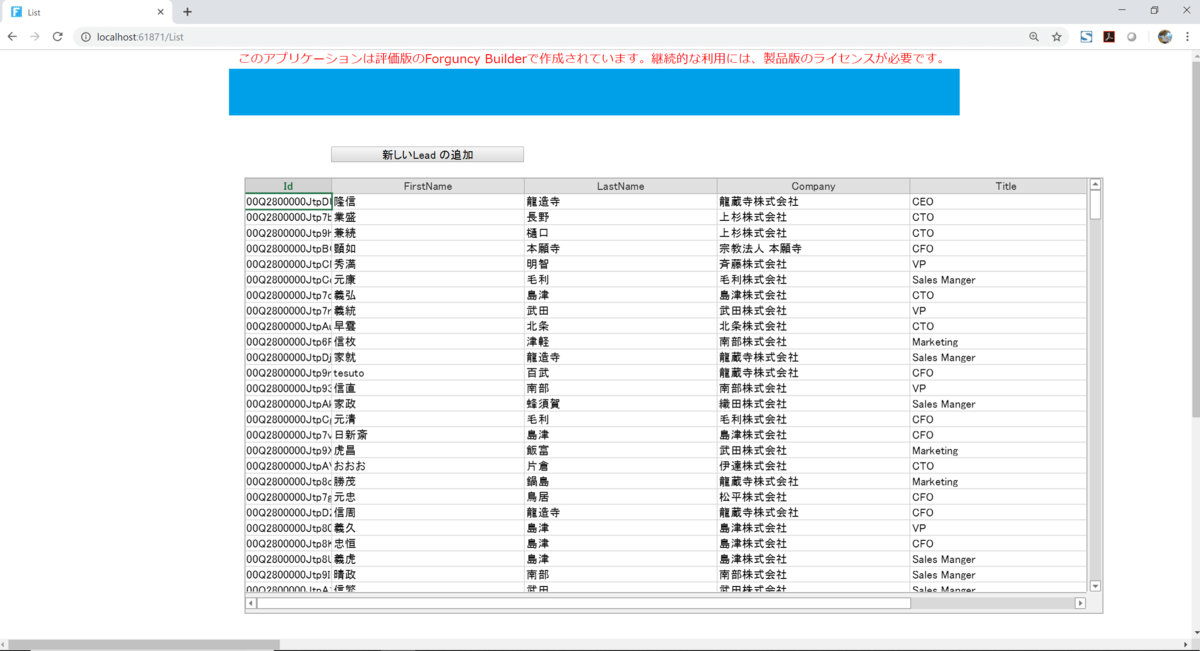Select the Company cell 松平株式会社
1200x651 pixels.
point(813,497)
